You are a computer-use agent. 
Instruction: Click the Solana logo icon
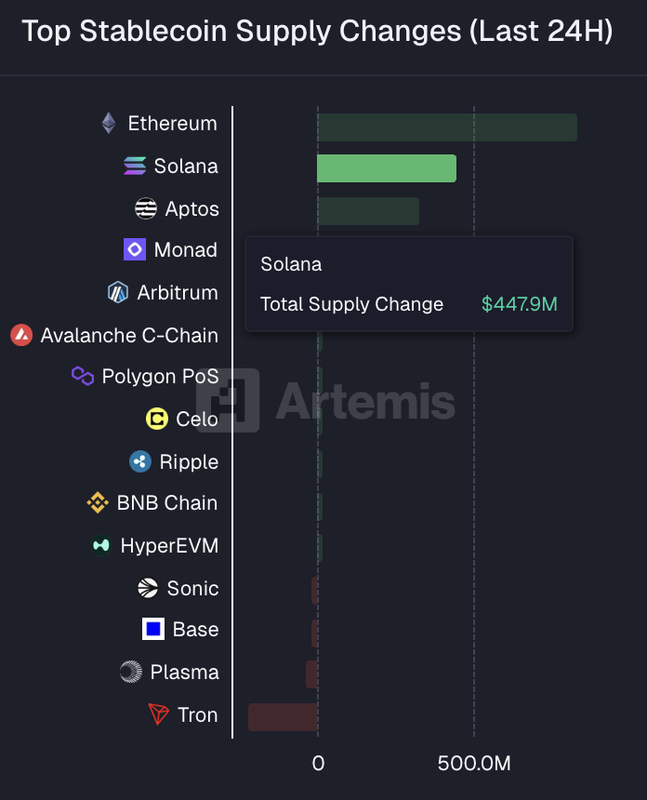click(x=134, y=166)
